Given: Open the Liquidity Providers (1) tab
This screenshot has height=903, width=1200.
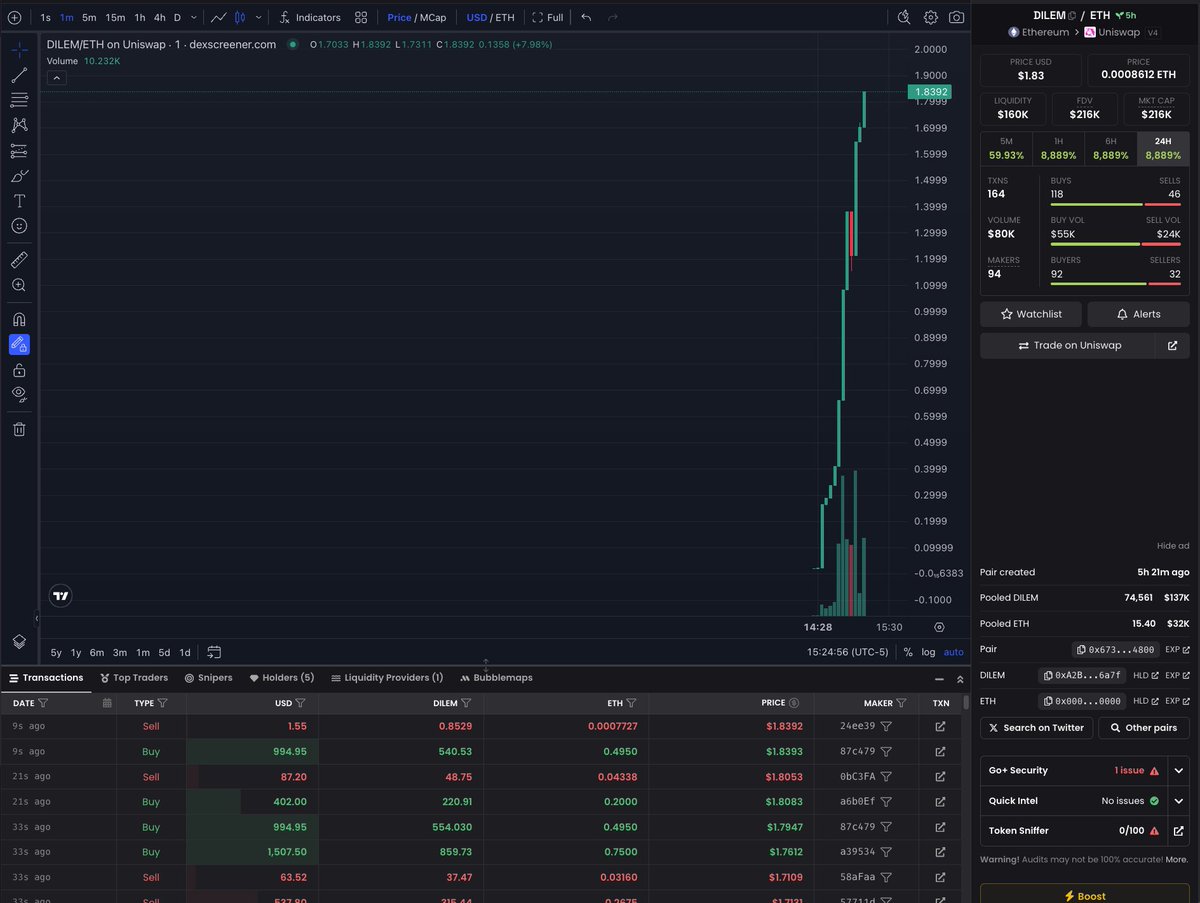Looking at the screenshot, I should tap(387, 677).
